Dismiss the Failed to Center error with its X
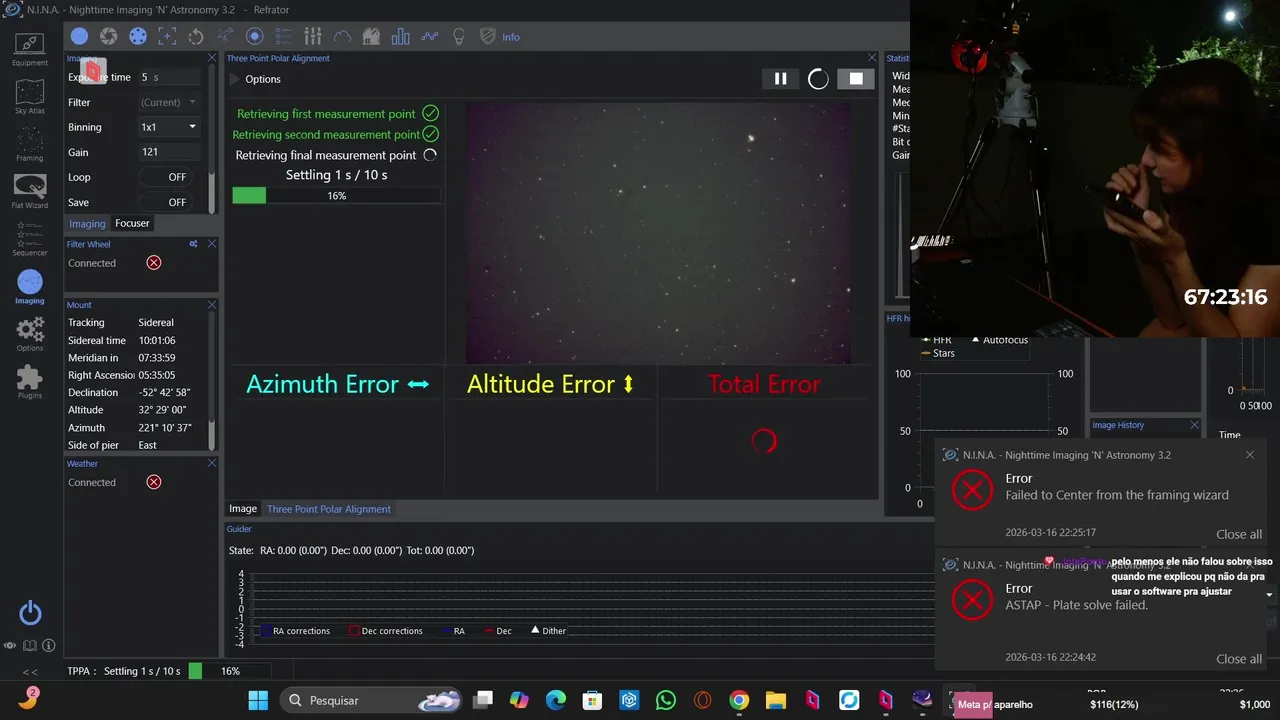Screen dimensions: 1280x720 point(1249,455)
